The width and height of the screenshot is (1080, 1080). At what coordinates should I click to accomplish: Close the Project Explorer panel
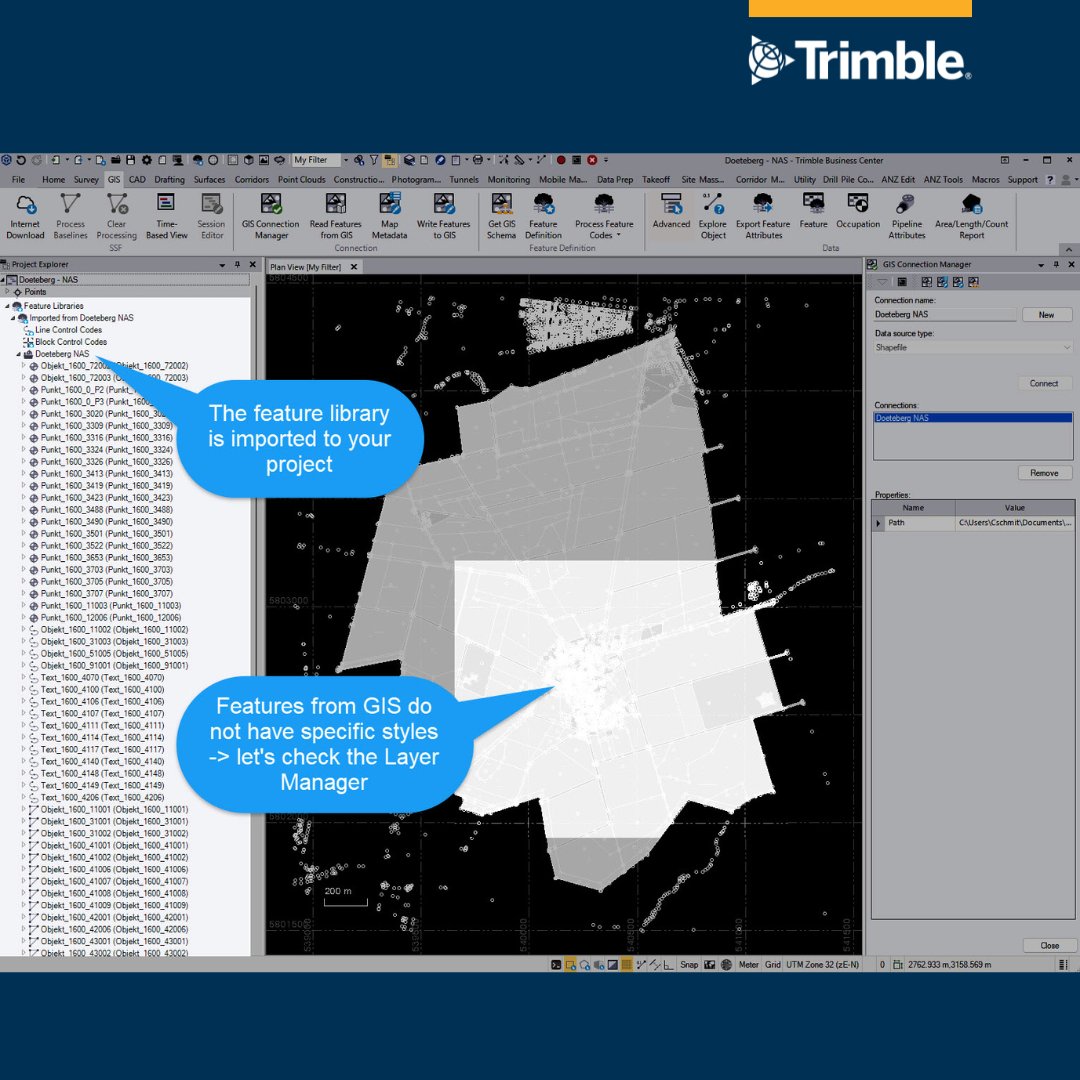[253, 264]
